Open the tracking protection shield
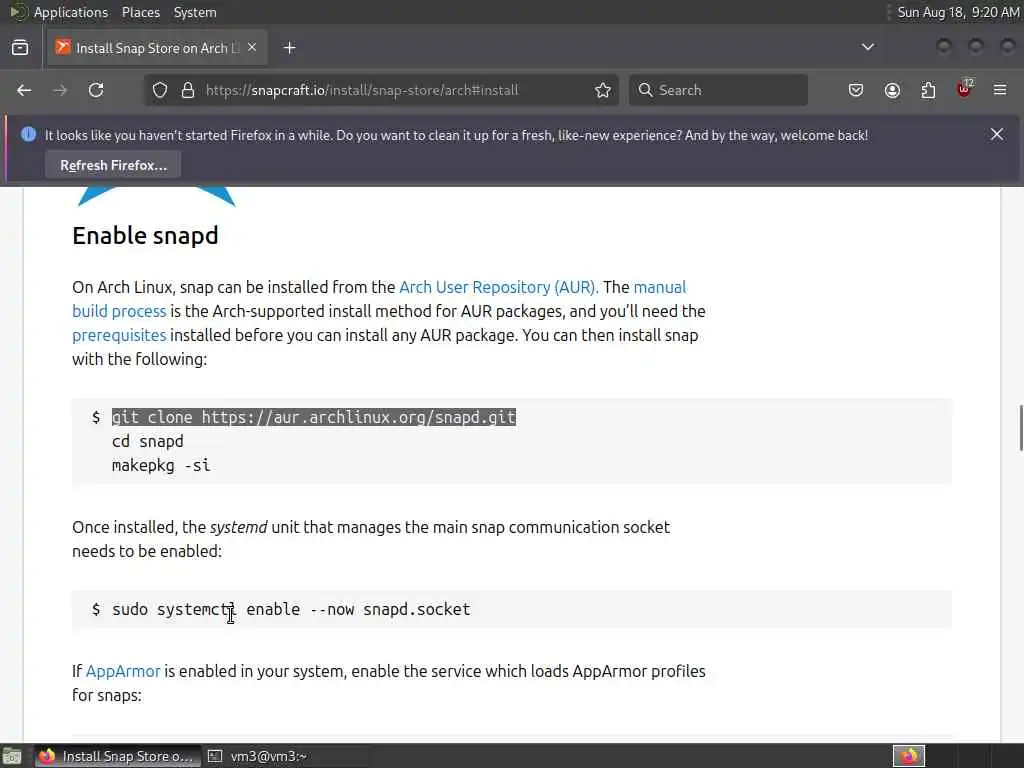This screenshot has height=768, width=1024. click(160, 90)
